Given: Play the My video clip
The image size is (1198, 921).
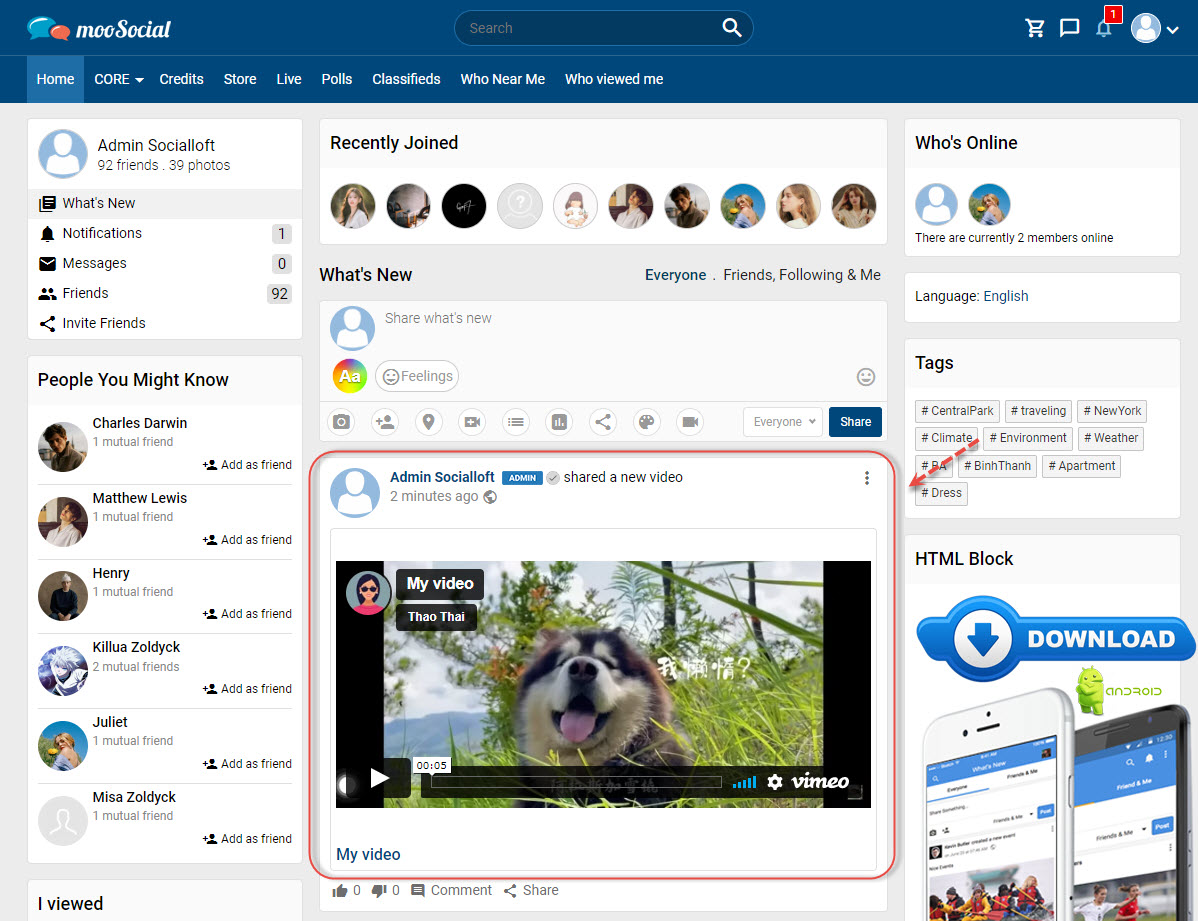Looking at the screenshot, I should click(x=379, y=778).
